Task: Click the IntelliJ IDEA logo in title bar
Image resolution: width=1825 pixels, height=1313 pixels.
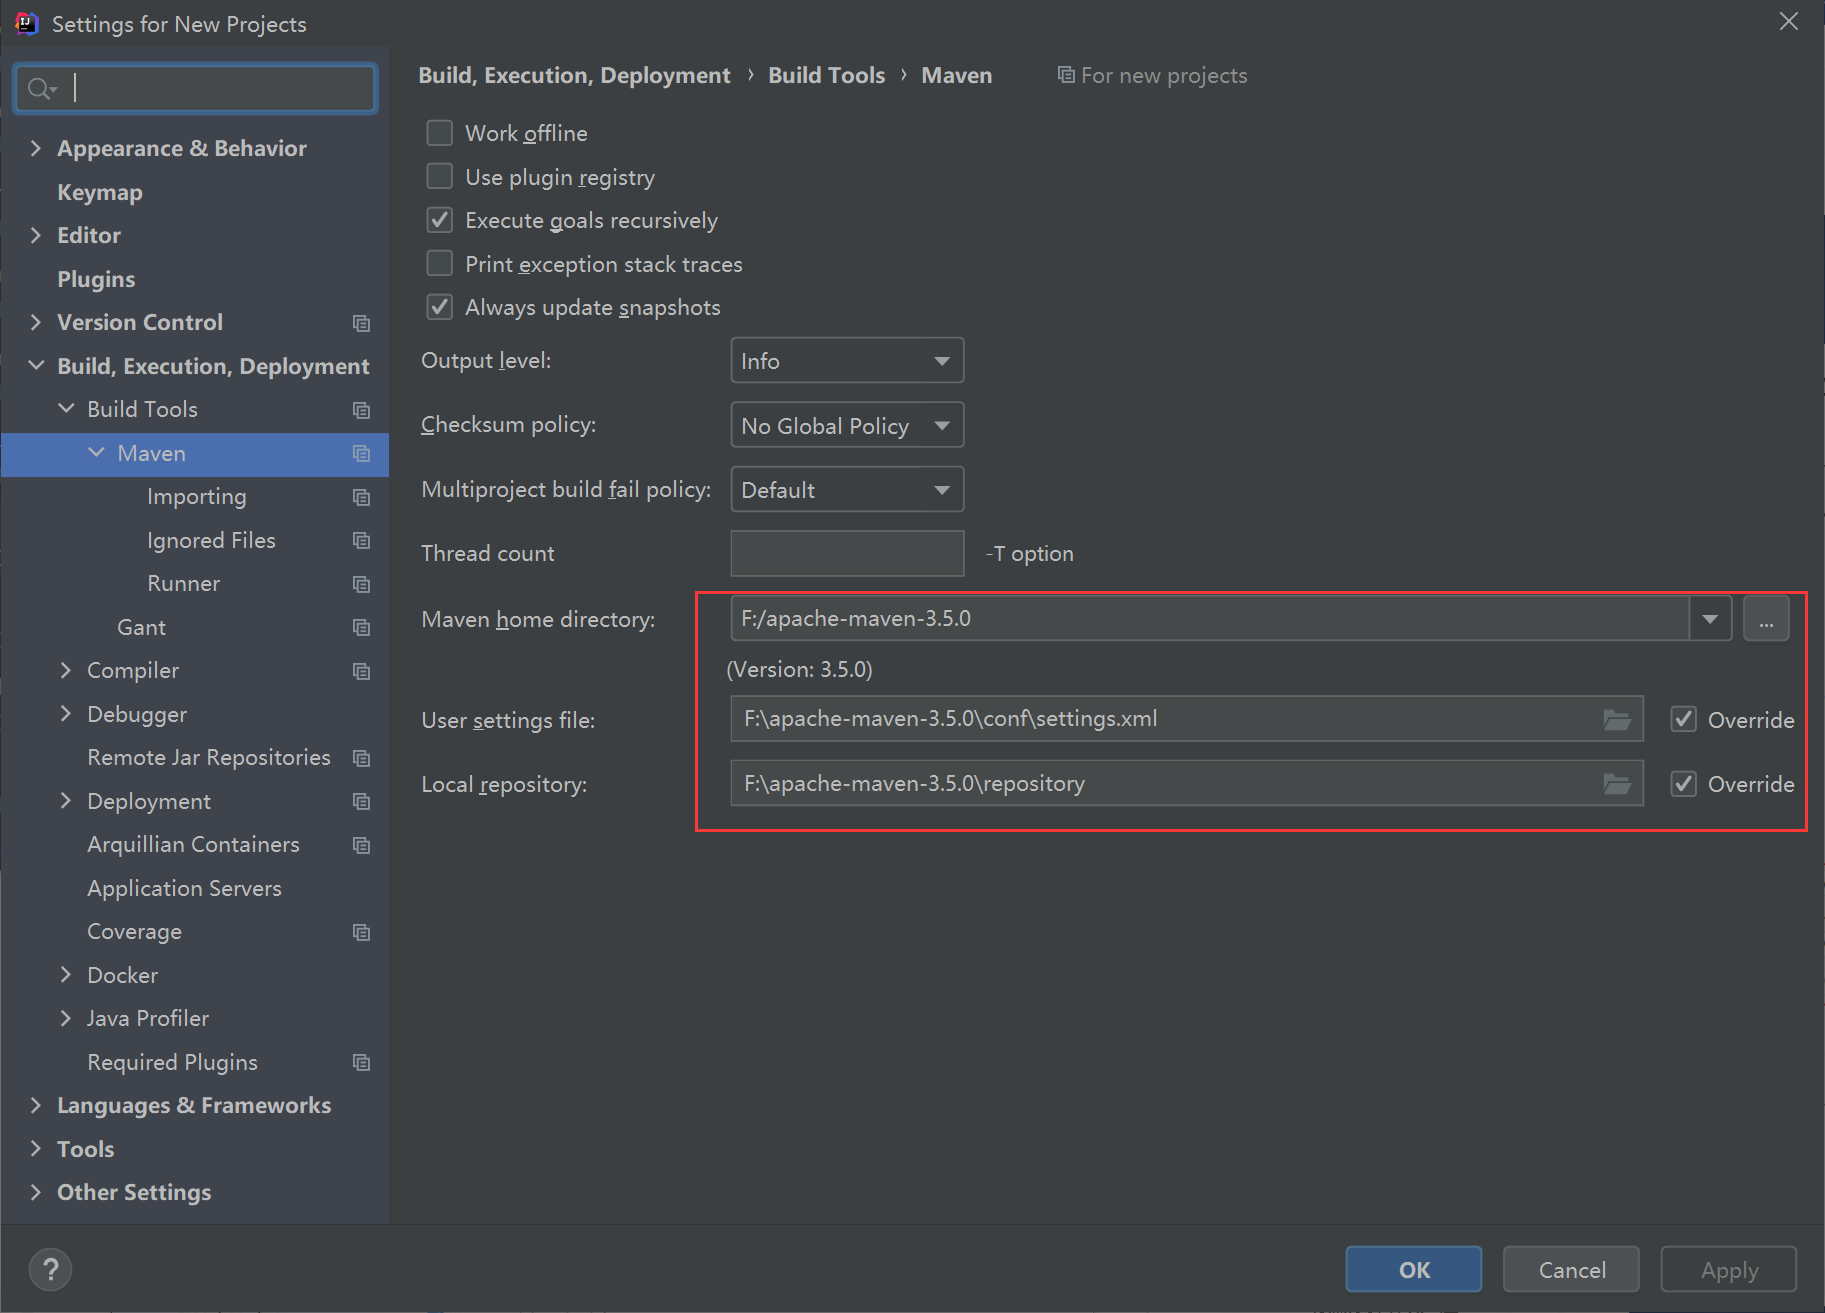Action: click(27, 23)
